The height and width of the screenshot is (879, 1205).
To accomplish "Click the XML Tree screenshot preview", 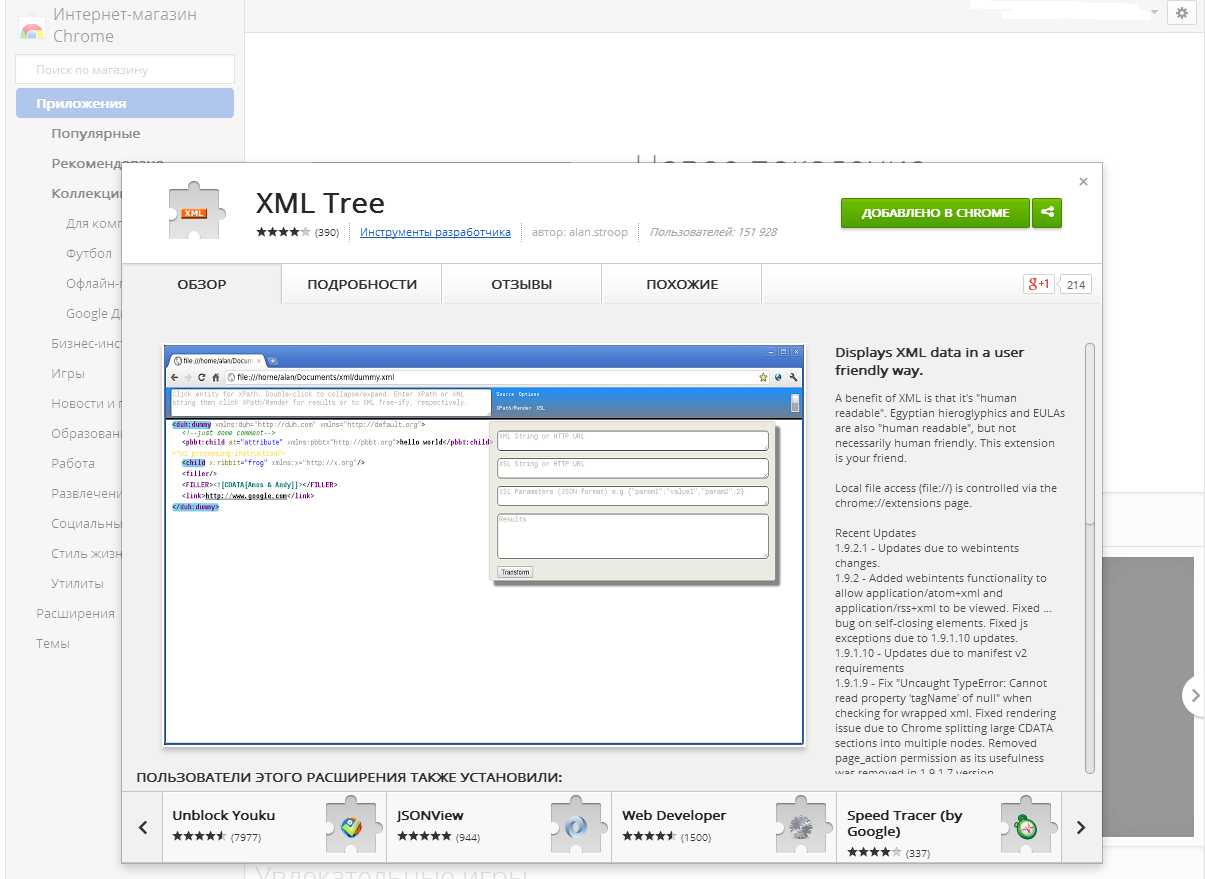I will click(484, 545).
